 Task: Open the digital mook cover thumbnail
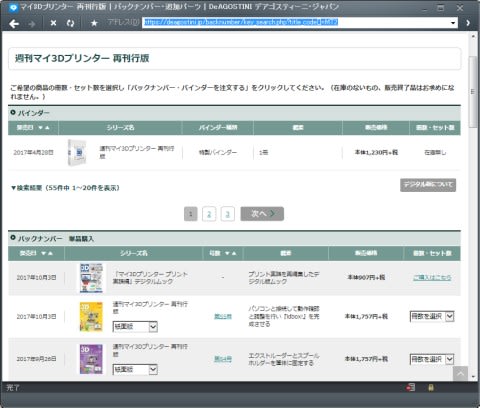coord(91,278)
